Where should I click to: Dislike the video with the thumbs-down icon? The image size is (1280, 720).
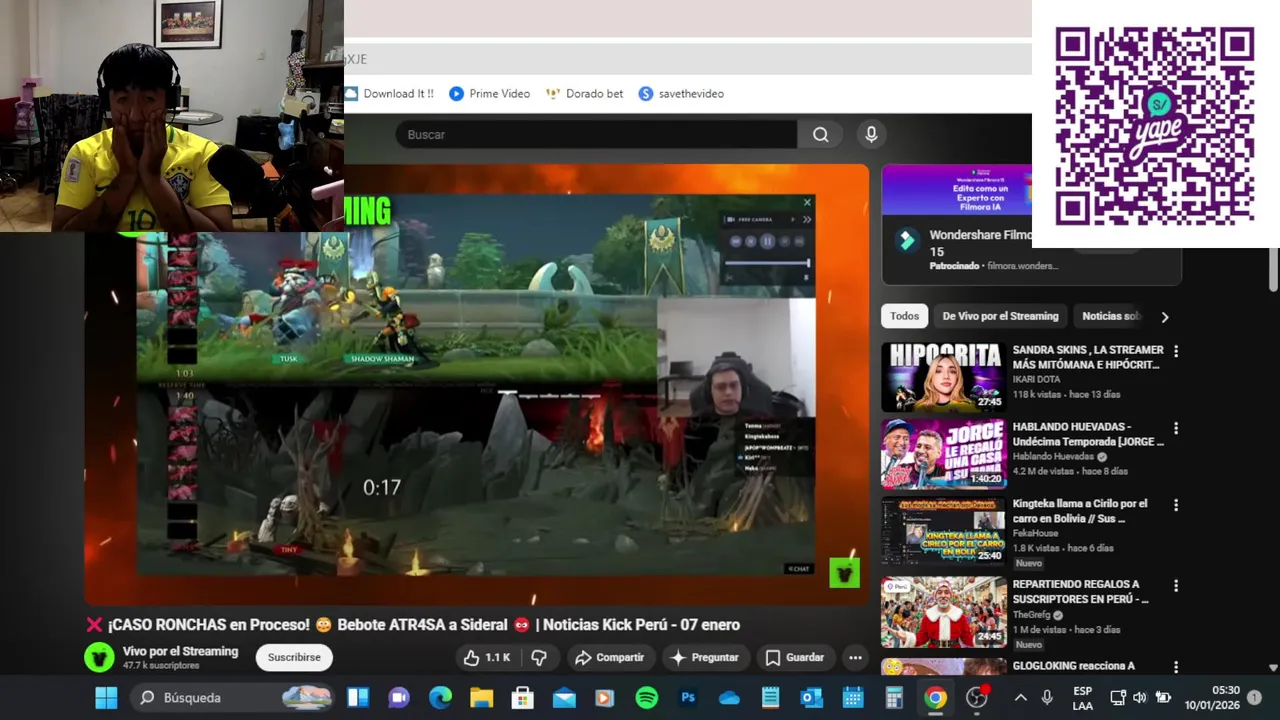coord(539,657)
